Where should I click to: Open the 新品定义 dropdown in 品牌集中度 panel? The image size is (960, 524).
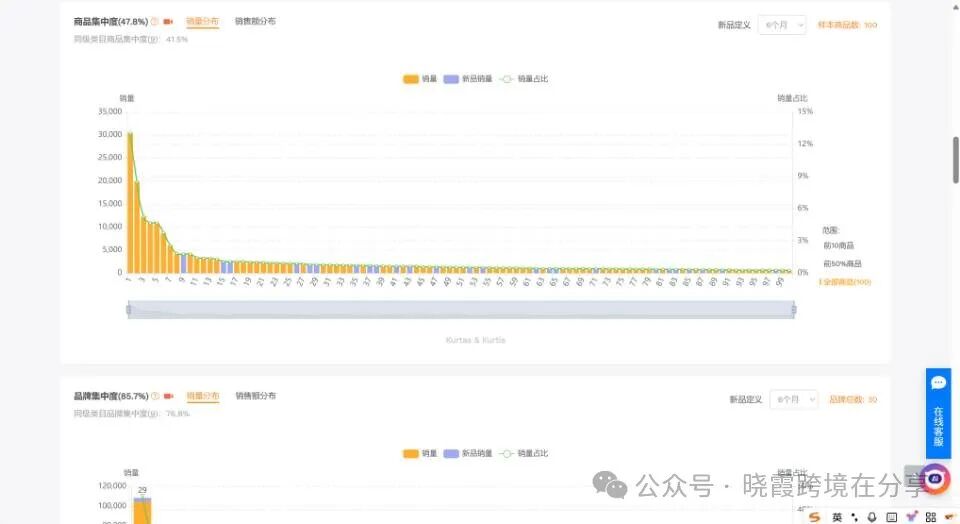point(793,400)
